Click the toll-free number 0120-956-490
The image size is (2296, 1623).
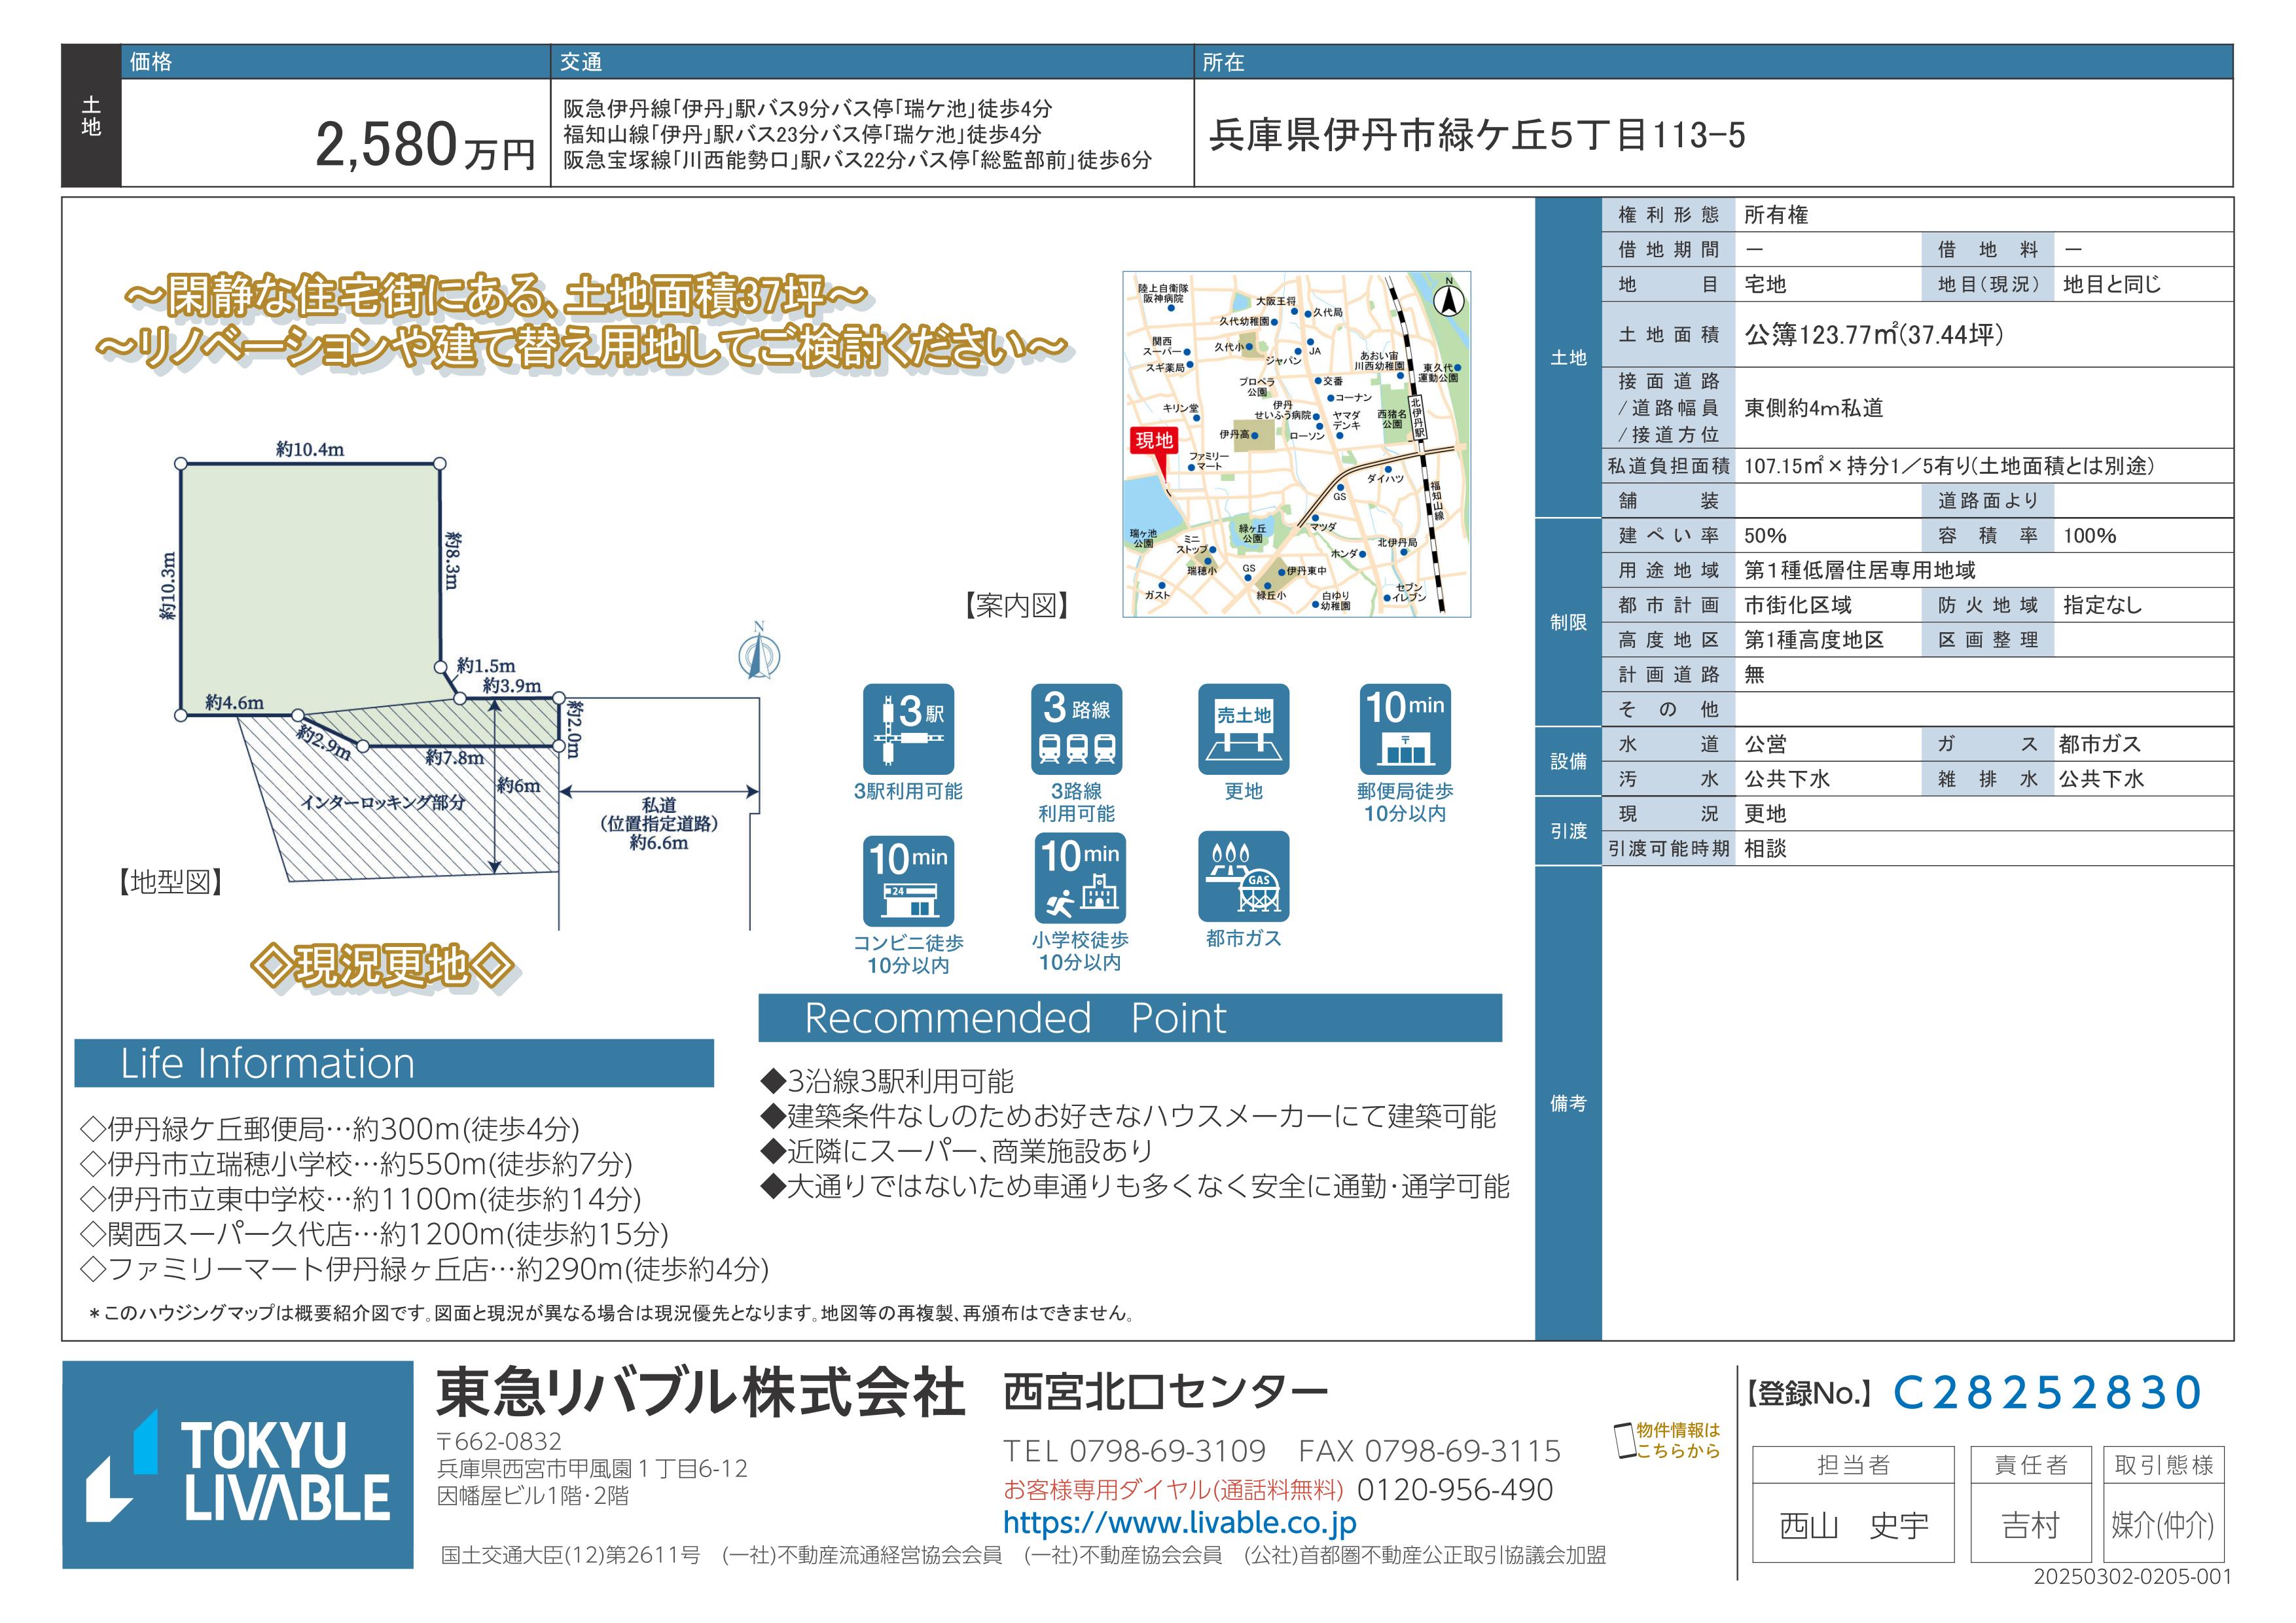click(1454, 1490)
